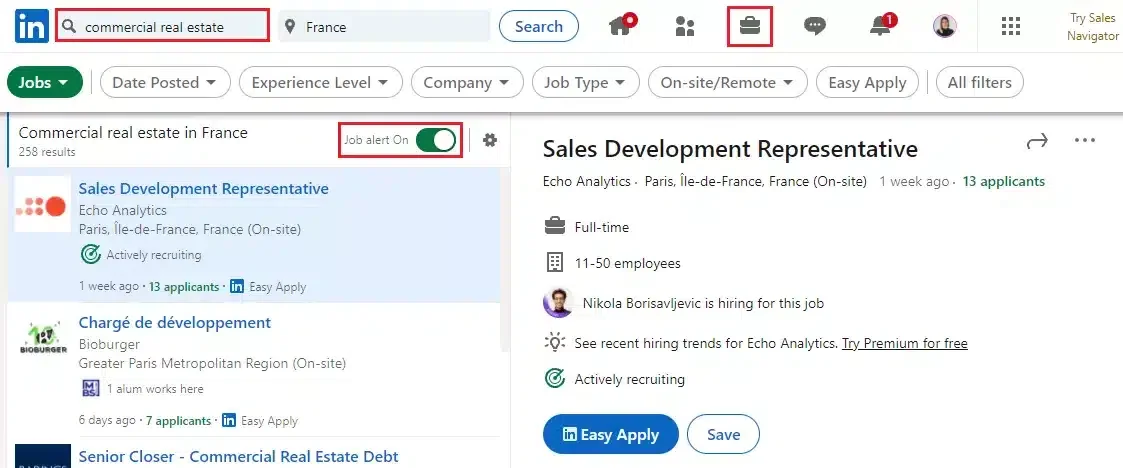Expand the Date Posted filter
This screenshot has height=468, width=1123.
[165, 82]
